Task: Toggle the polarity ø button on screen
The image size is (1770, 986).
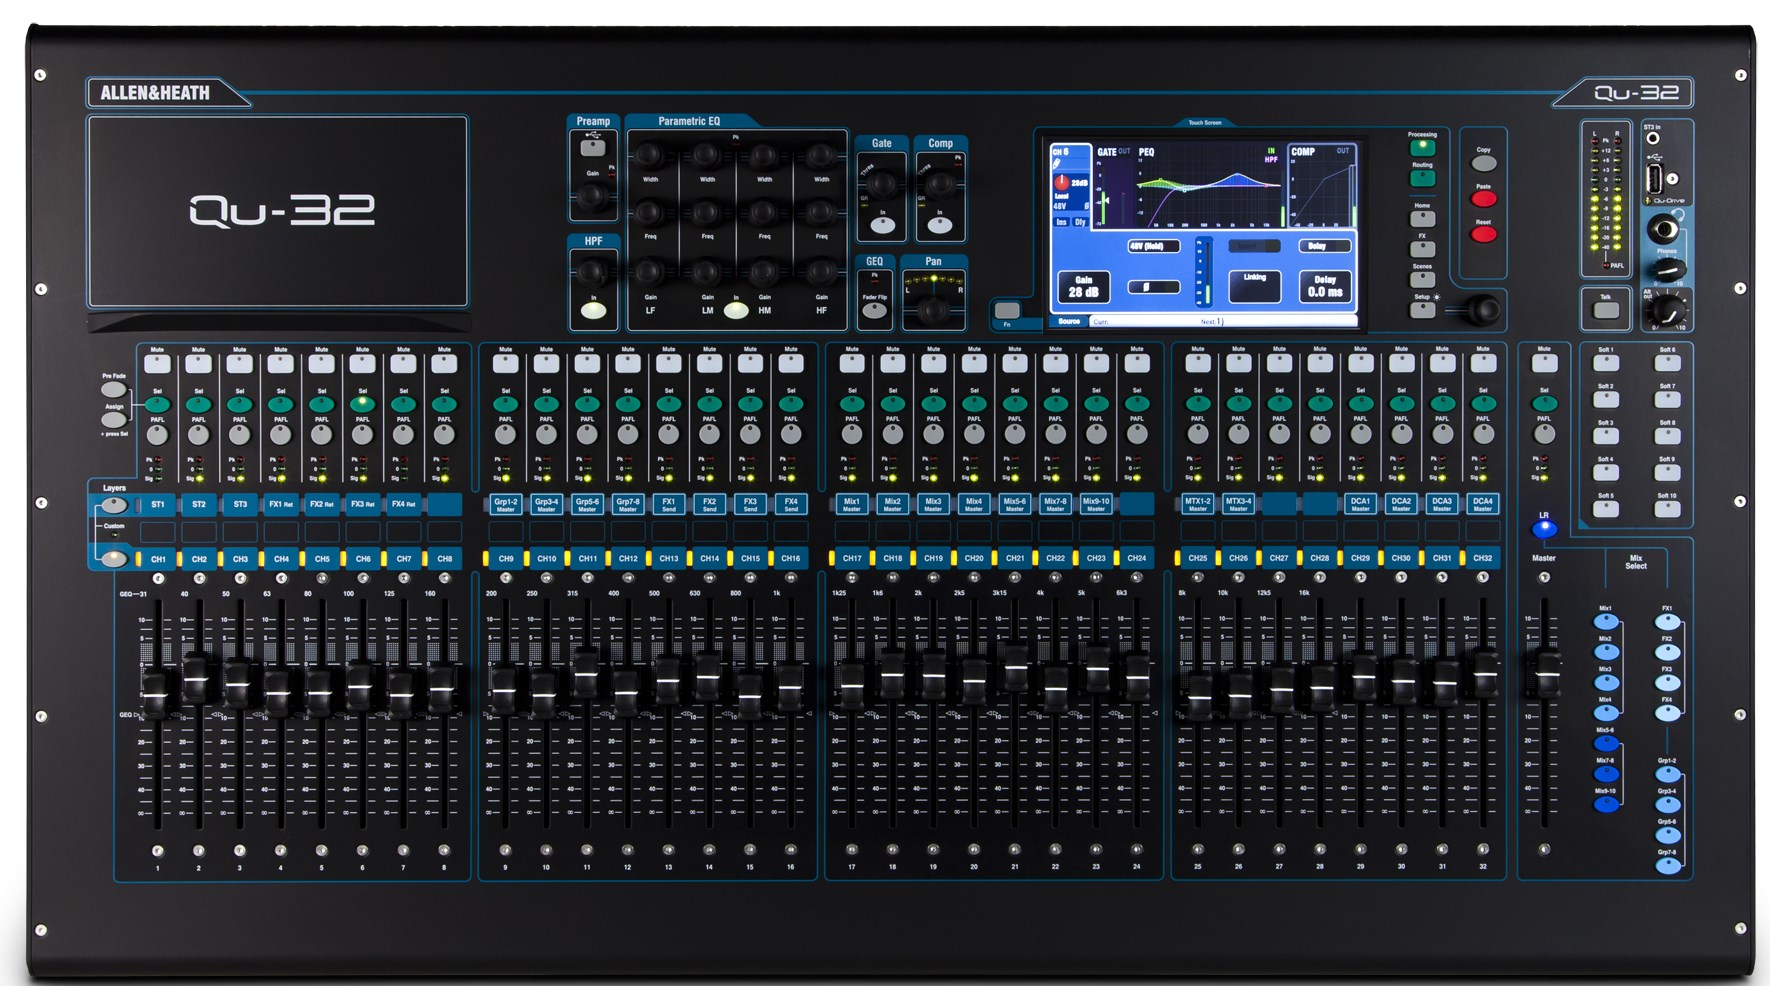Action: pos(1153,287)
